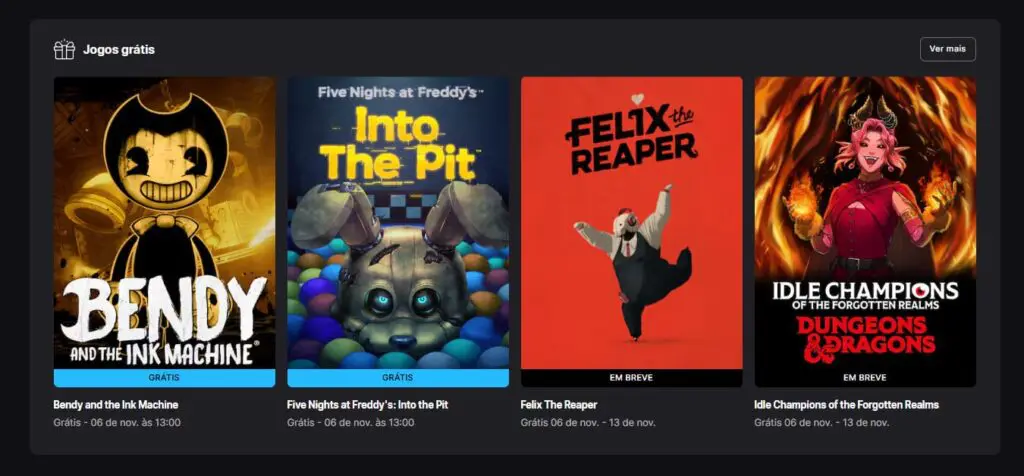
Task: Open Idle Champions of the Forgotten Realms title
Action: point(846,405)
